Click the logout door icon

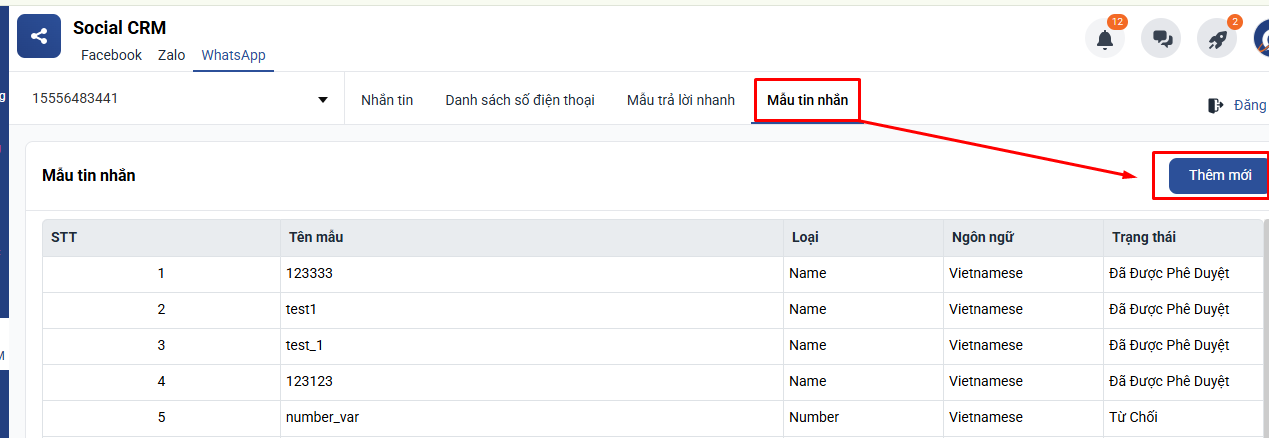point(1216,105)
